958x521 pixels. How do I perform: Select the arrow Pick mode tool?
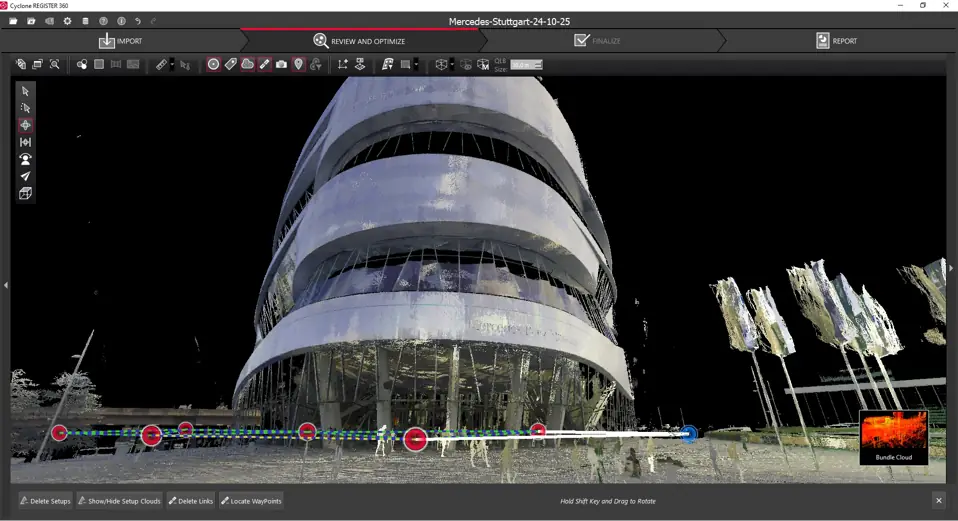tap(25, 91)
